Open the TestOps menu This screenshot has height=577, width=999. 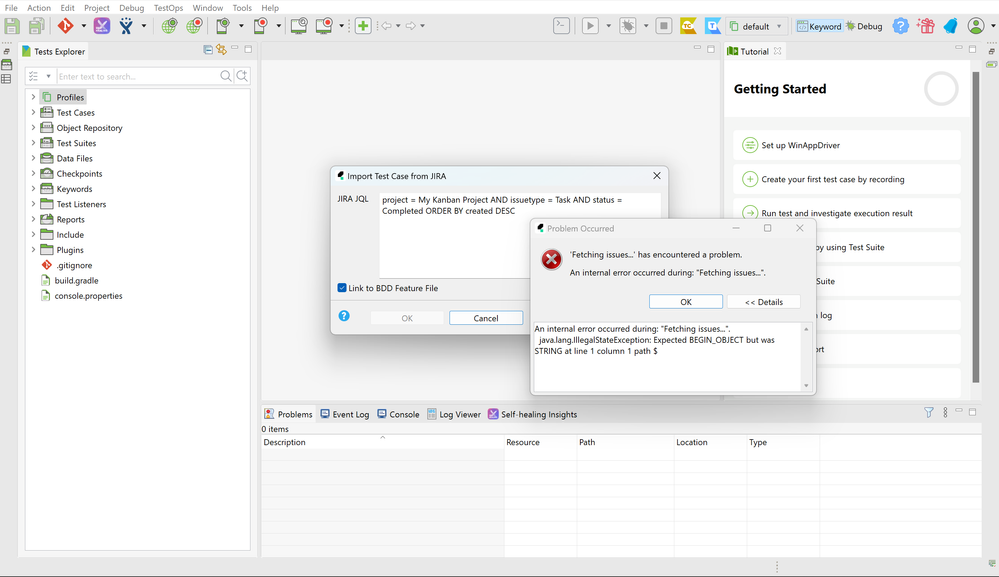coord(168,8)
